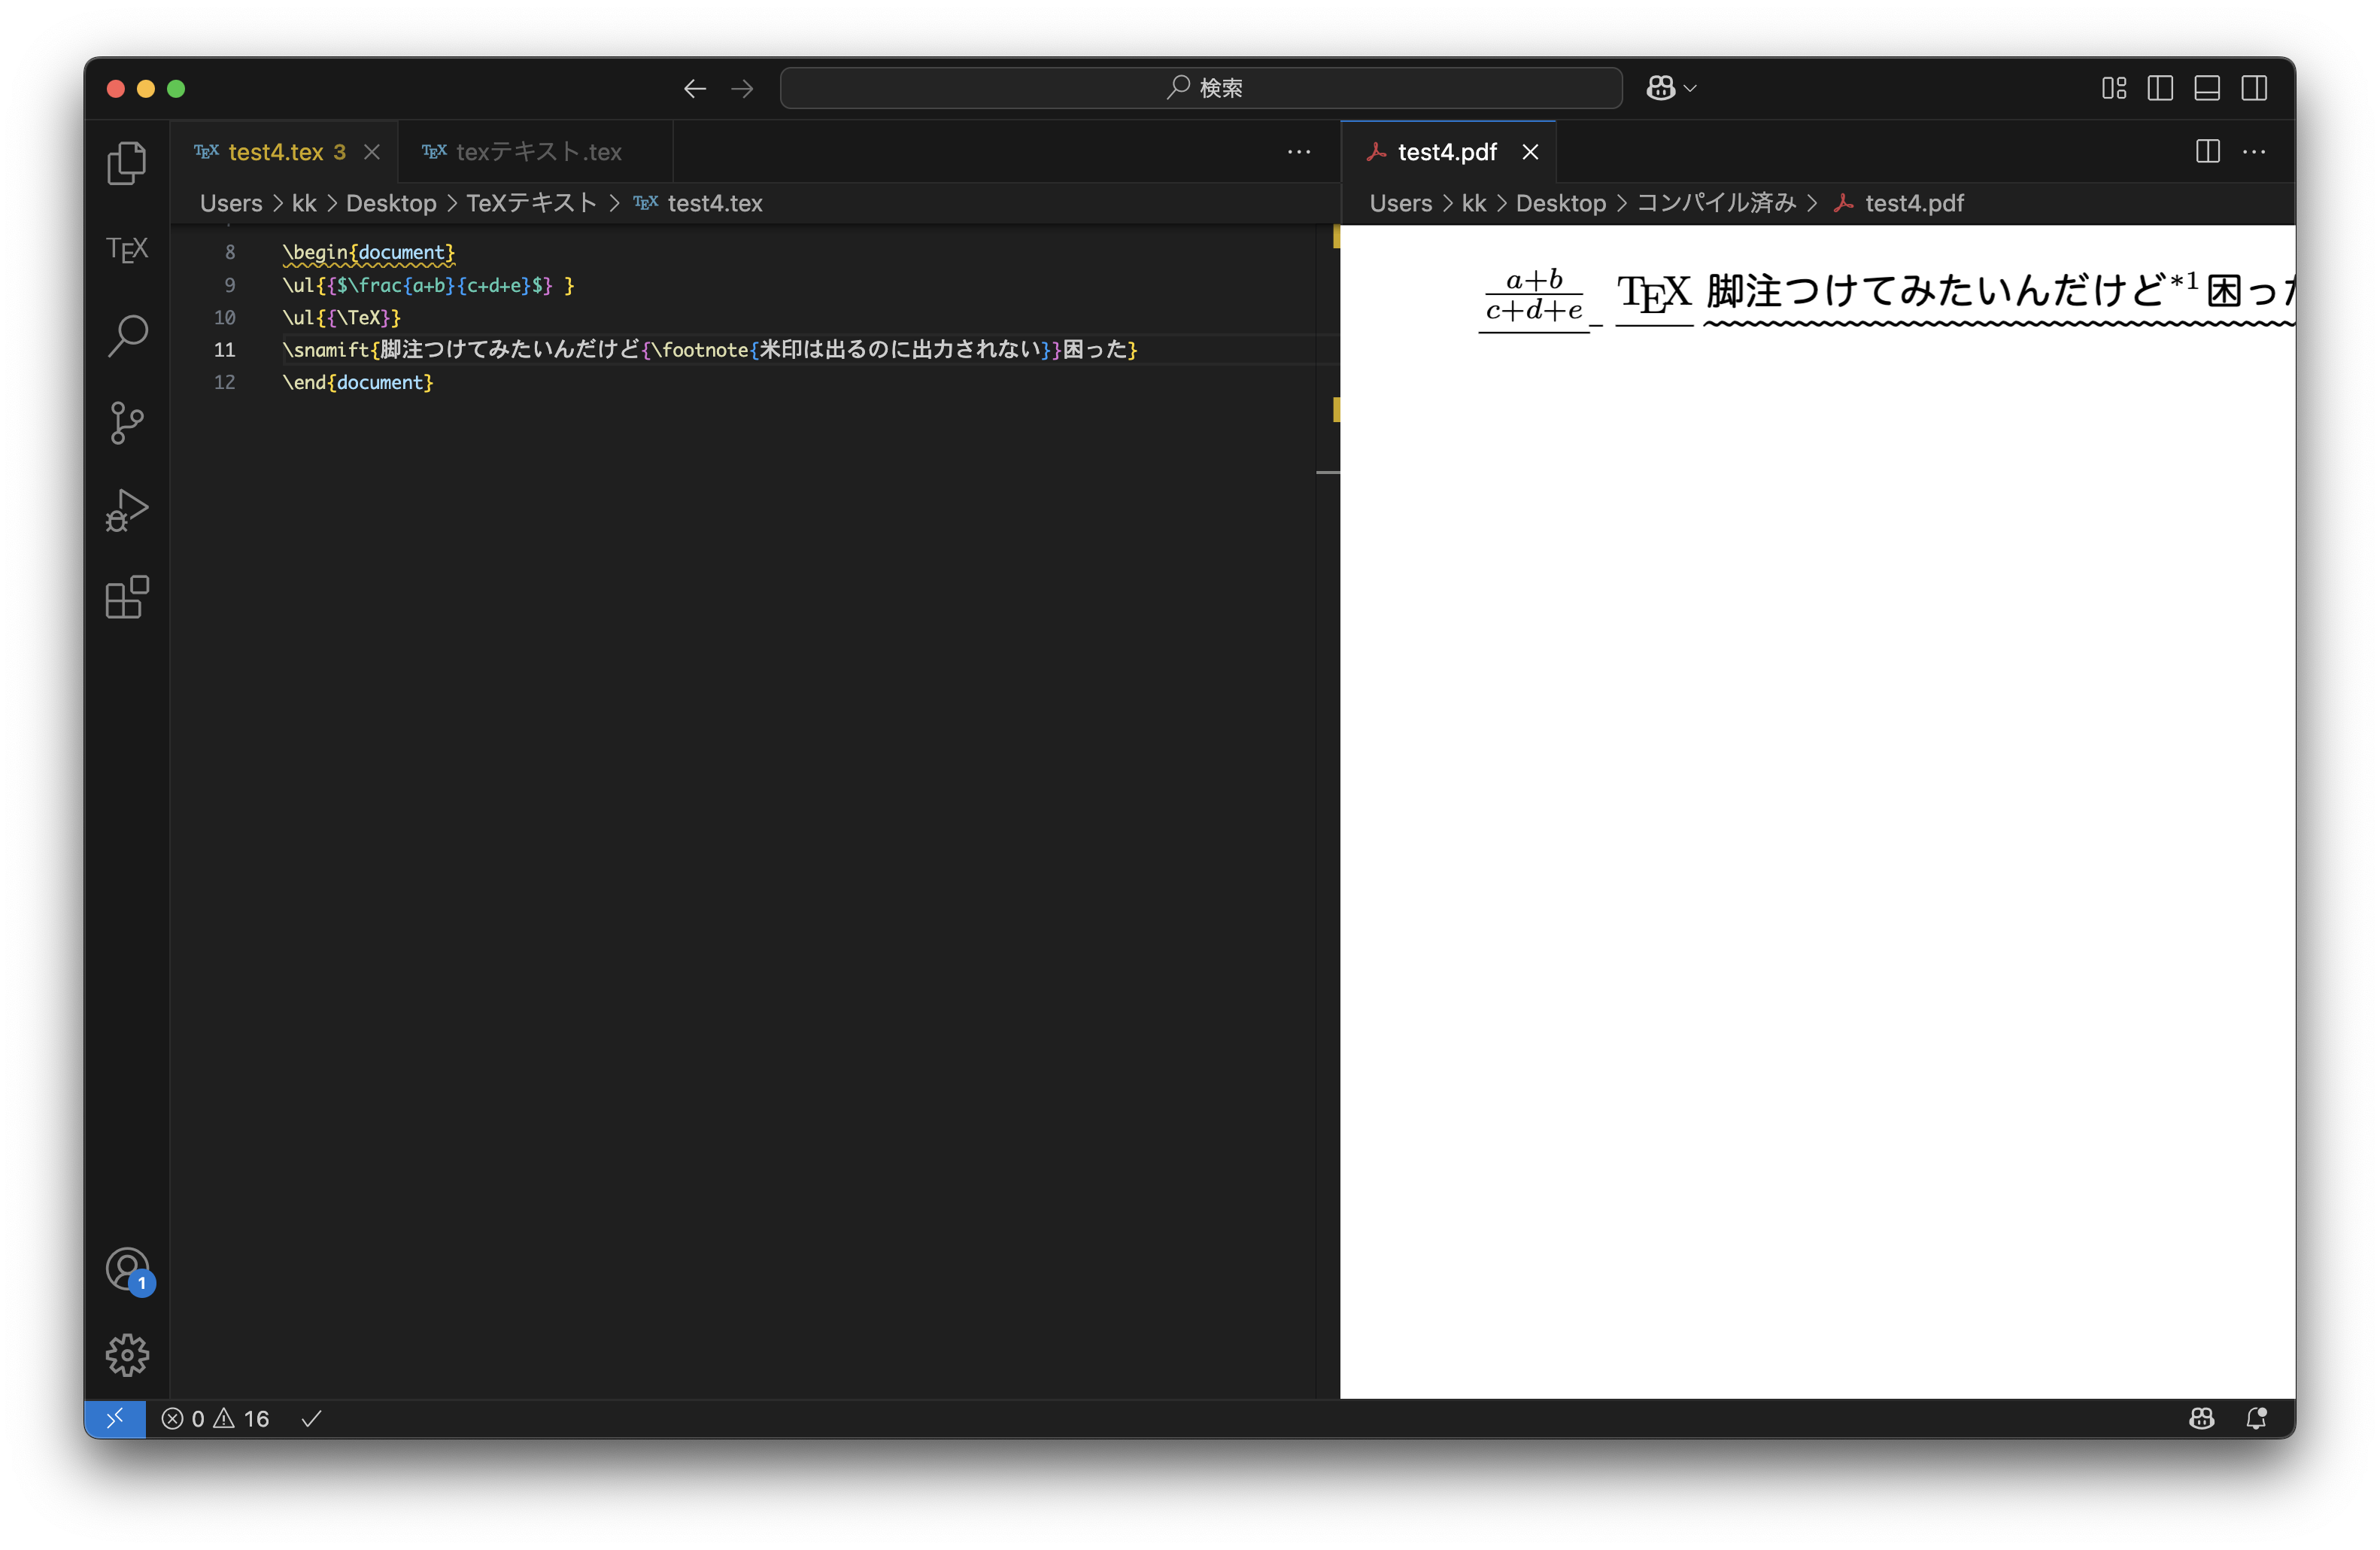This screenshot has height=1550, width=2380.
Task: Click the \snamift footnote code line
Action: pyautogui.click(x=710, y=349)
